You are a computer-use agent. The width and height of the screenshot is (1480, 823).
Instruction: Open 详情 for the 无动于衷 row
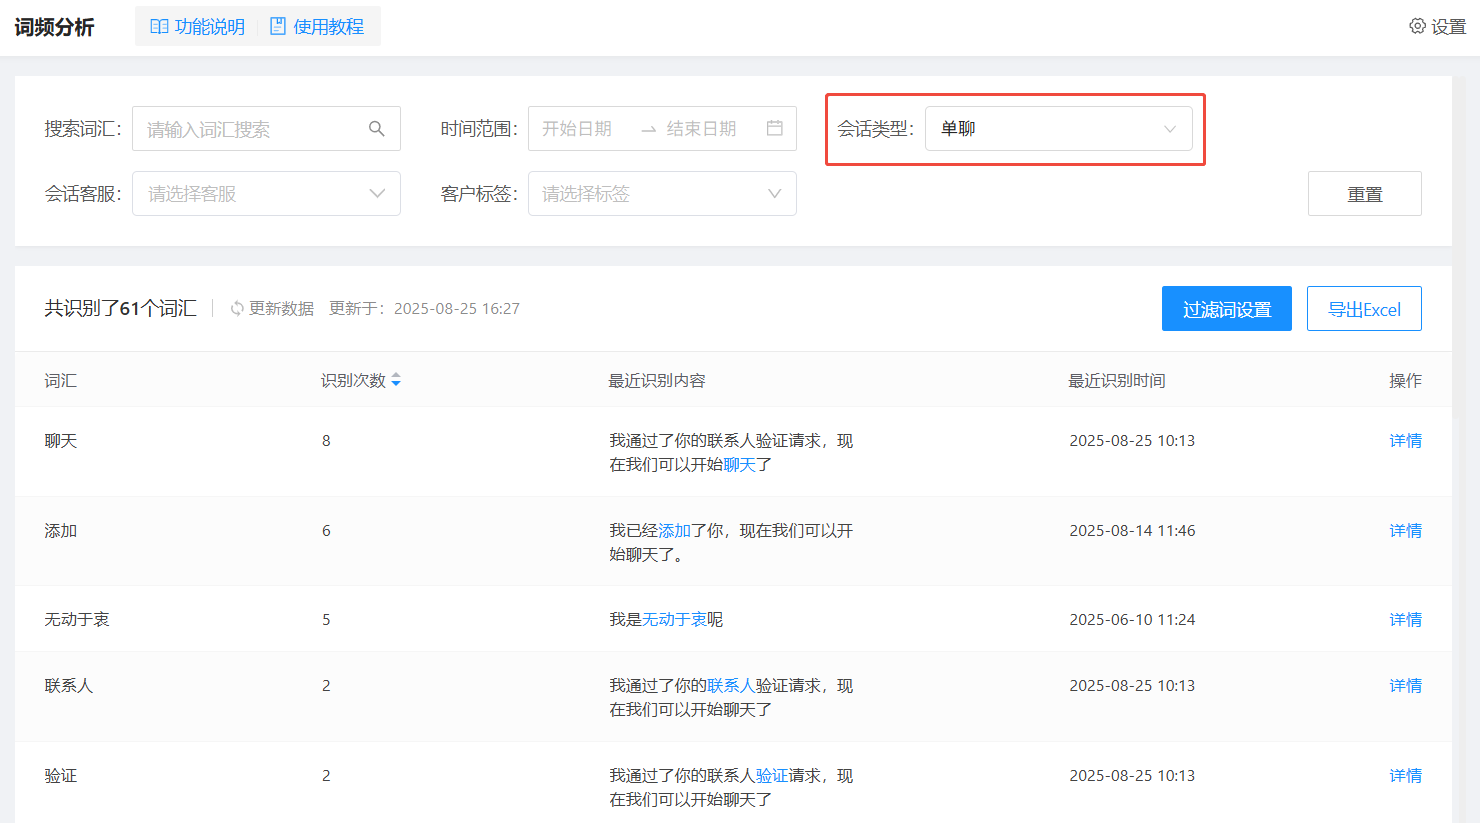1405,620
